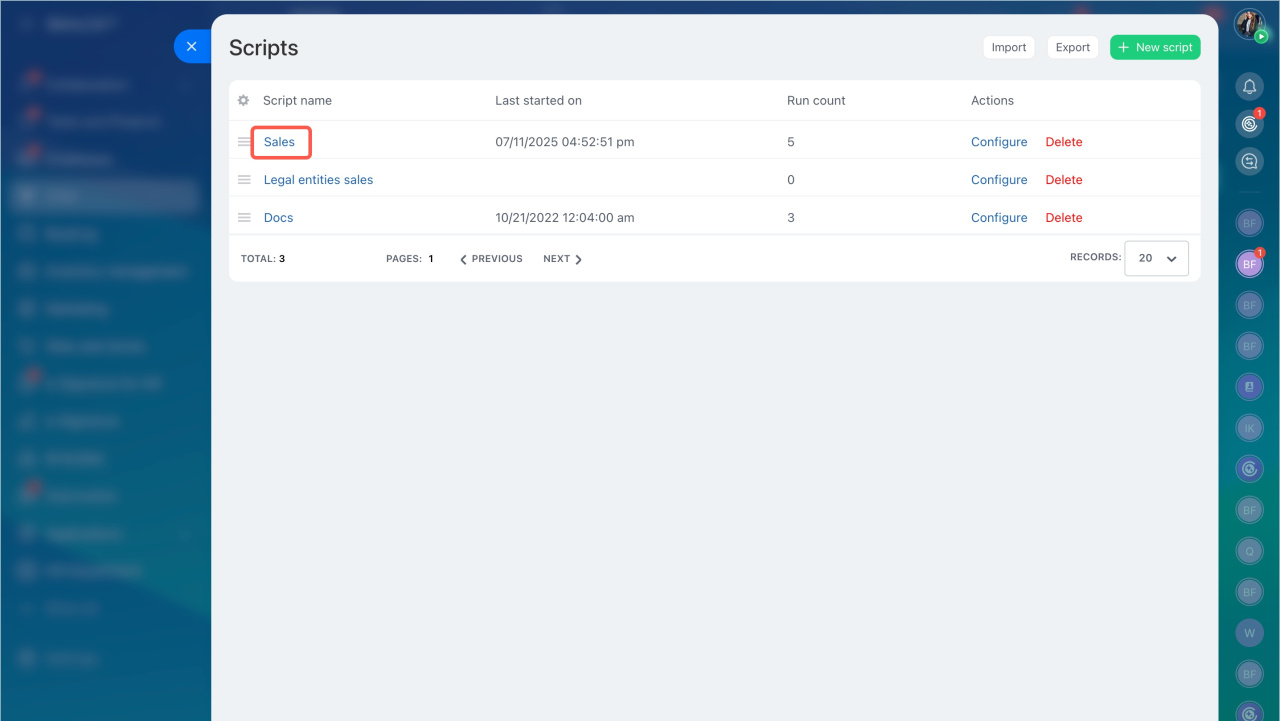Go to the Next page
The width and height of the screenshot is (1280, 721).
coord(562,259)
